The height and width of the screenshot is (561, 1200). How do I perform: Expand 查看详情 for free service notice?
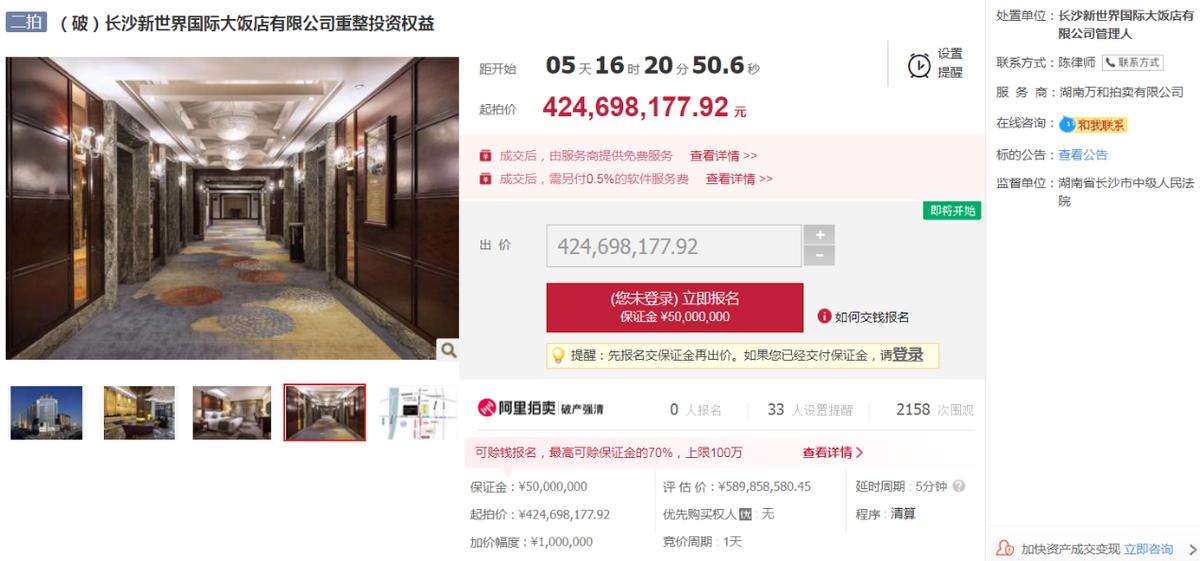click(723, 156)
